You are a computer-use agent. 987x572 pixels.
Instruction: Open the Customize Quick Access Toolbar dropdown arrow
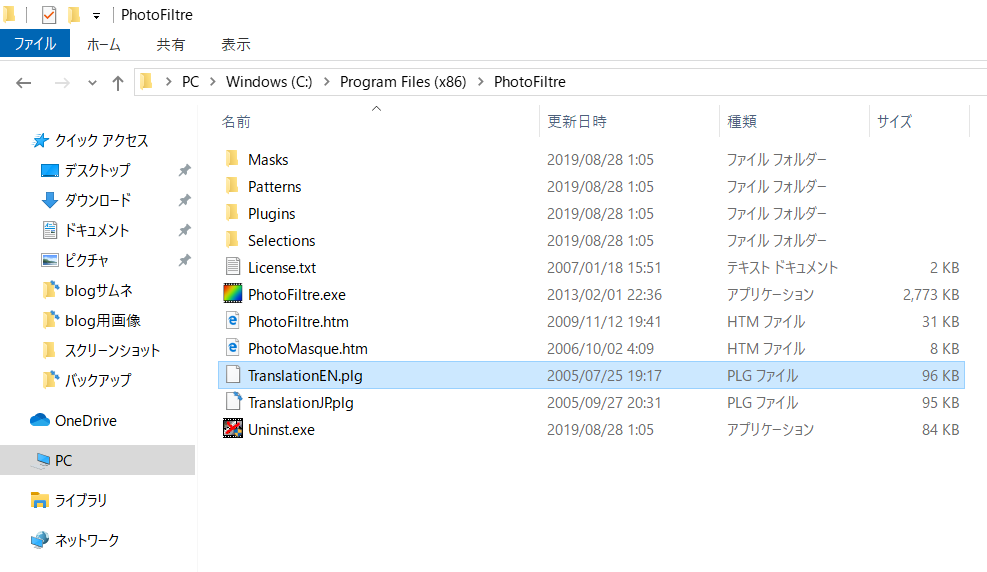[96, 16]
